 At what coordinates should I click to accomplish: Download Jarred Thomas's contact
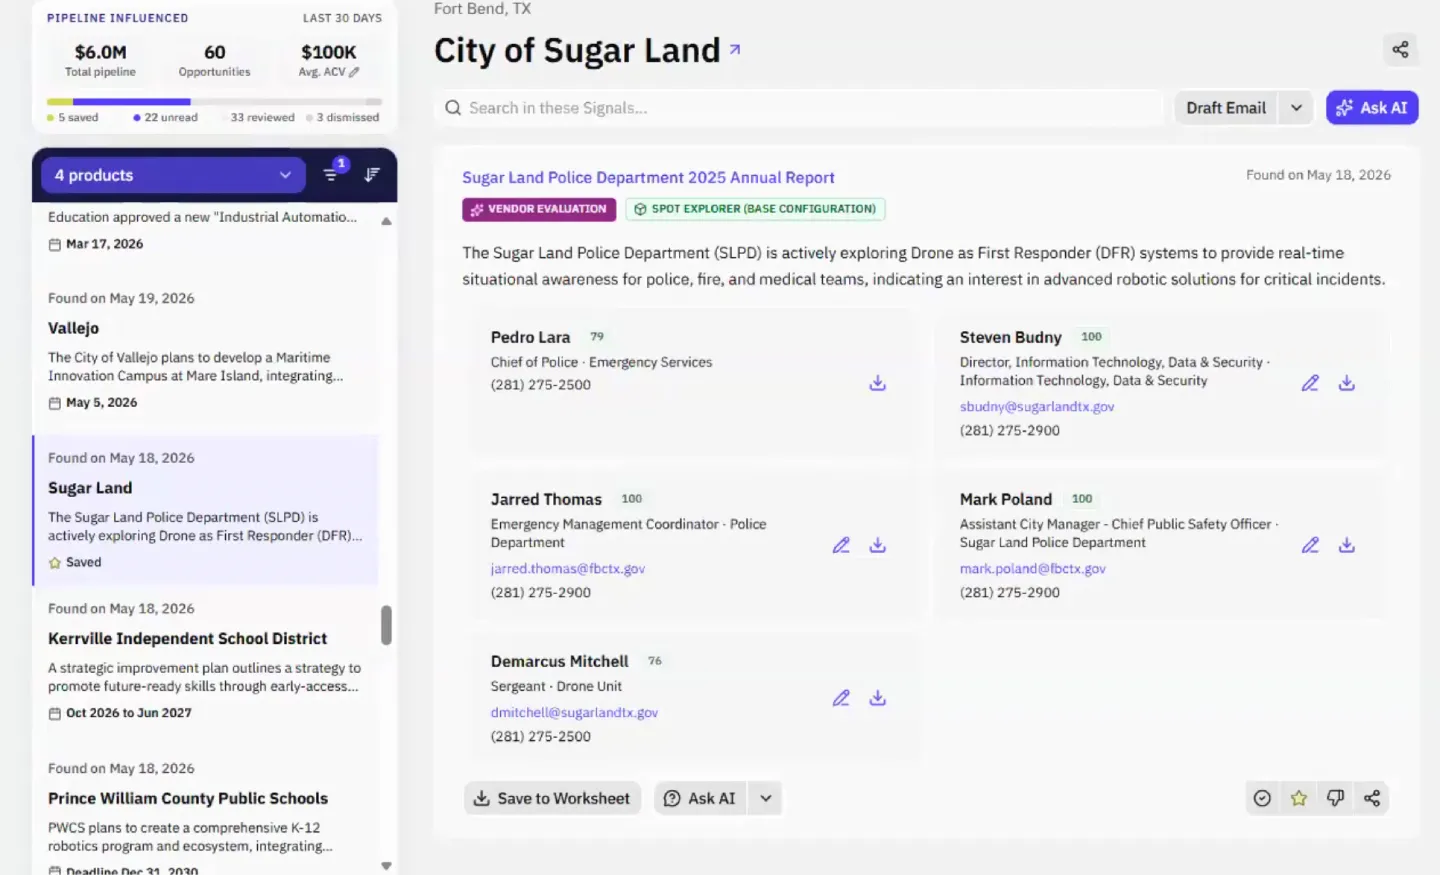[x=877, y=545]
